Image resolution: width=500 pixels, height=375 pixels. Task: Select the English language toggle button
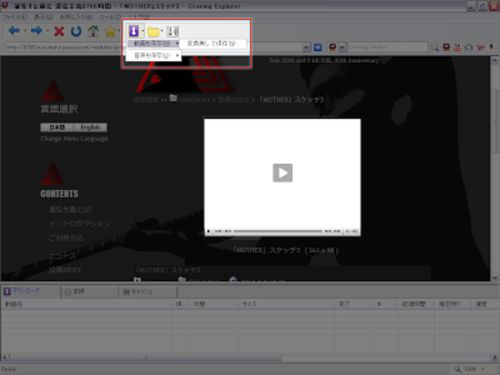[90, 127]
